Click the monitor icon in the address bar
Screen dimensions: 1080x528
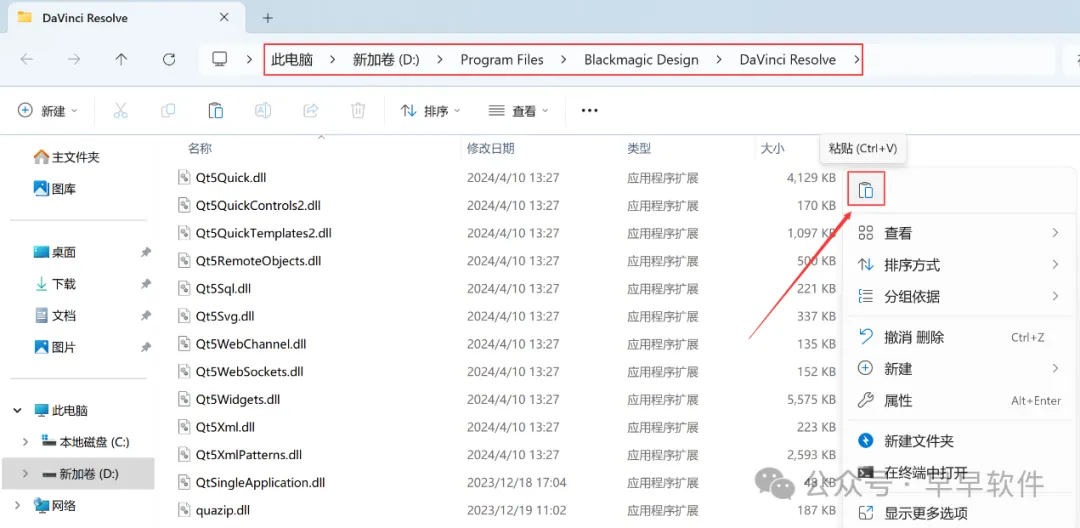(220, 59)
